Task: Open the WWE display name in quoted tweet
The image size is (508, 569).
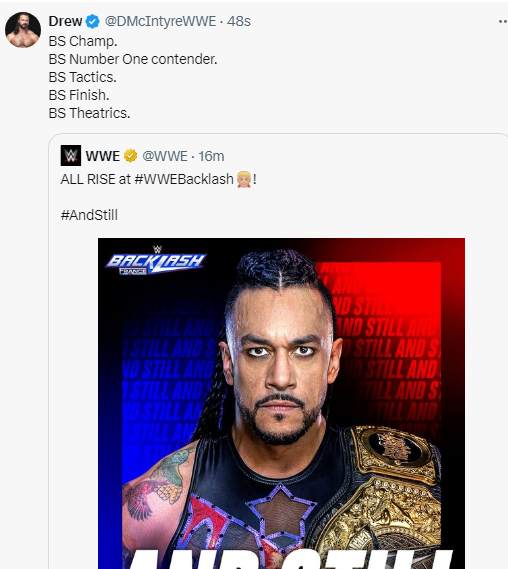Action: point(103,156)
